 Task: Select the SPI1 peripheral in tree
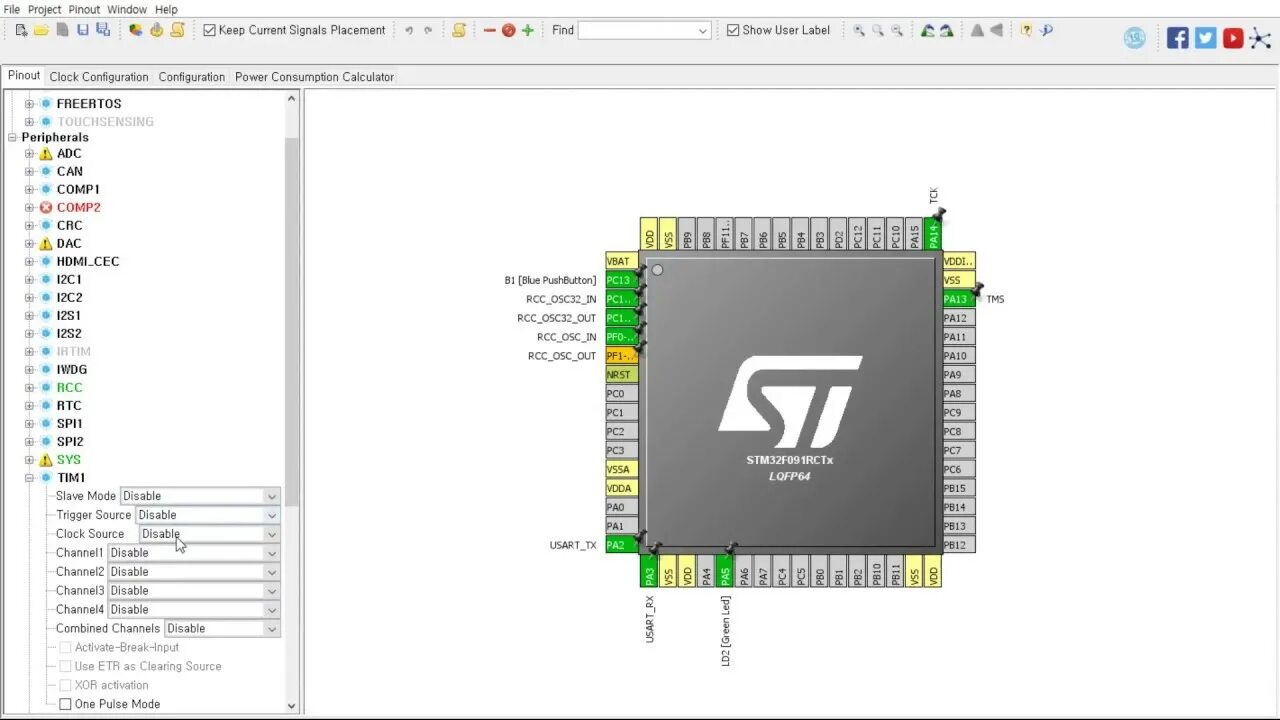[70, 424]
